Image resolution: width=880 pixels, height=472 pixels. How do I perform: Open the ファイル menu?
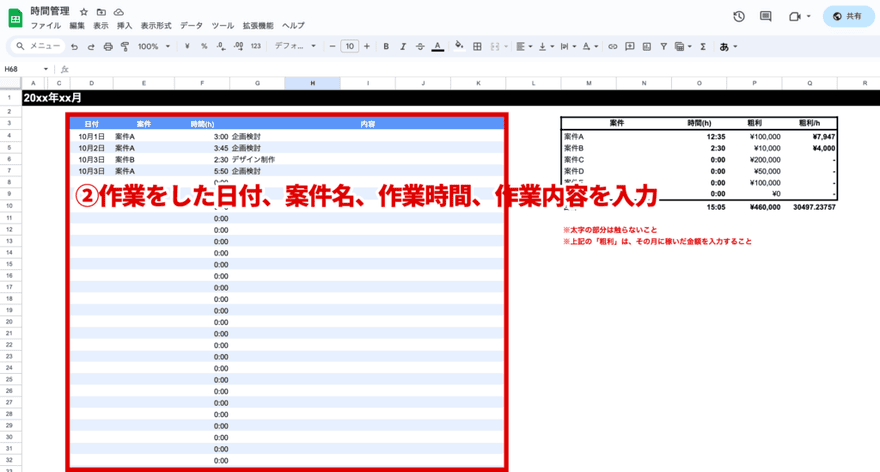tap(45, 26)
